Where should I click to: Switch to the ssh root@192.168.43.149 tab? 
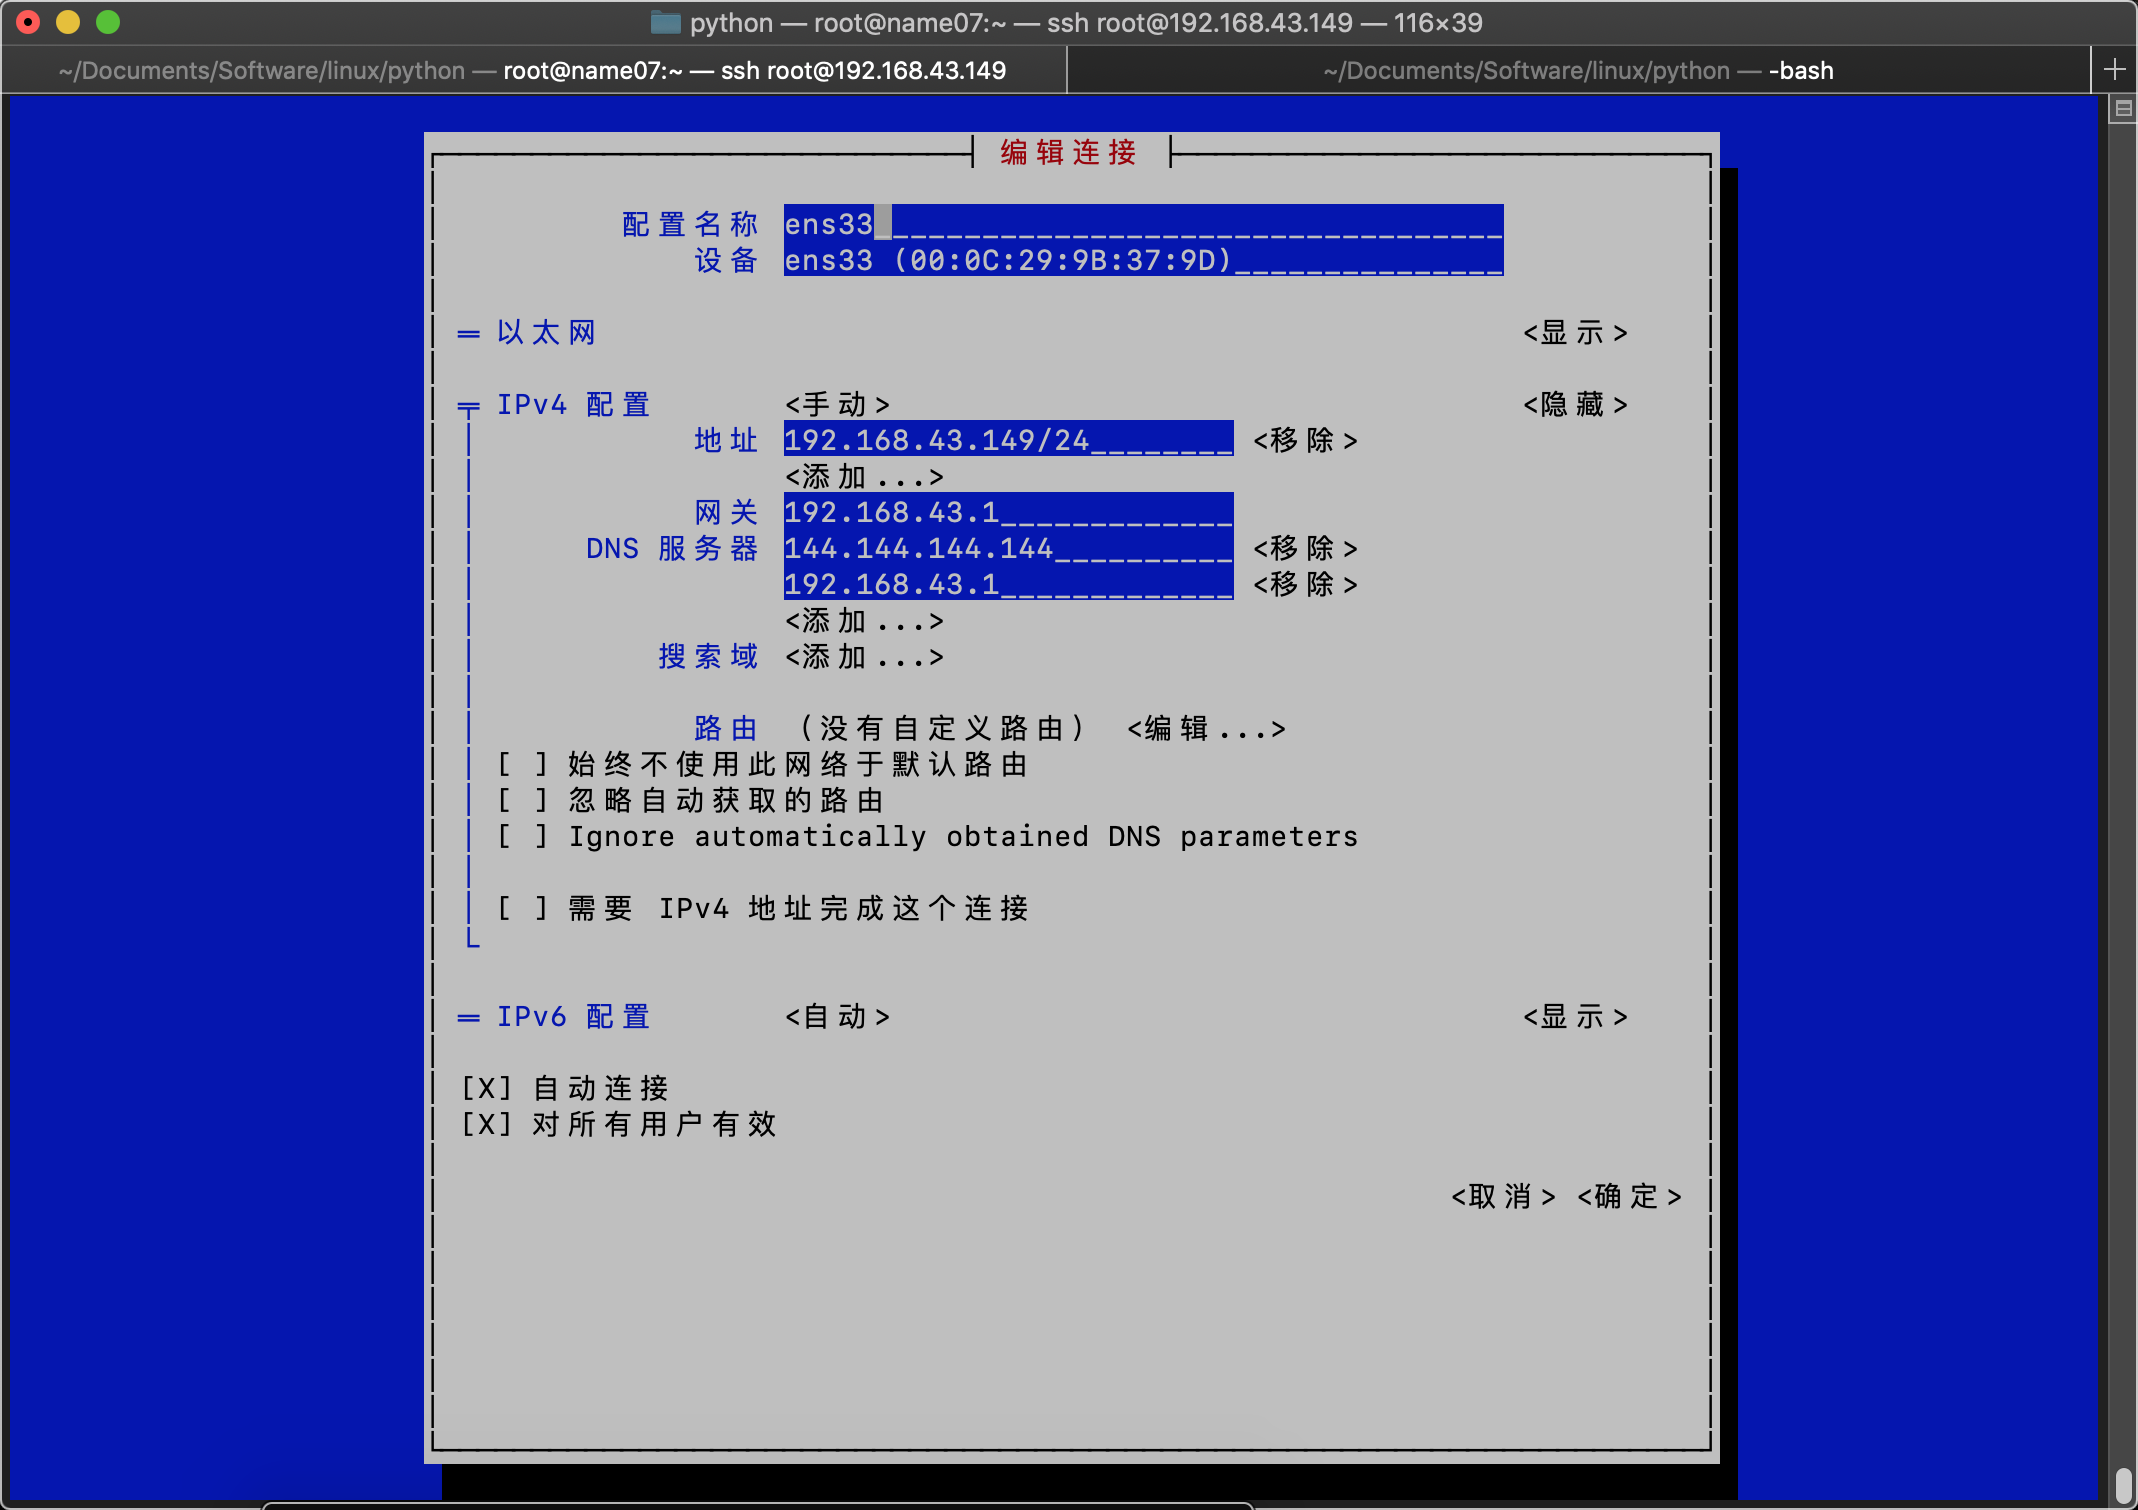[534, 70]
